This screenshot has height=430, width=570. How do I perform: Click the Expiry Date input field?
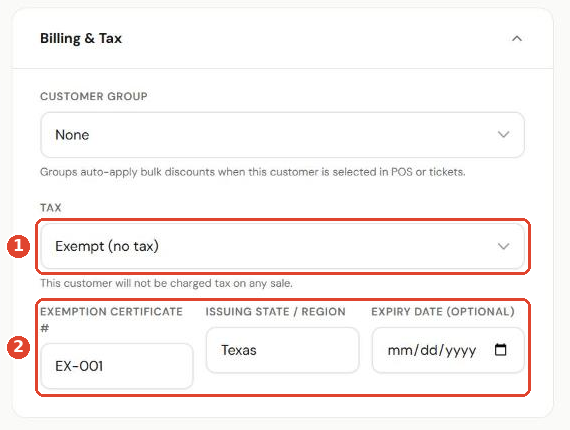(448, 350)
